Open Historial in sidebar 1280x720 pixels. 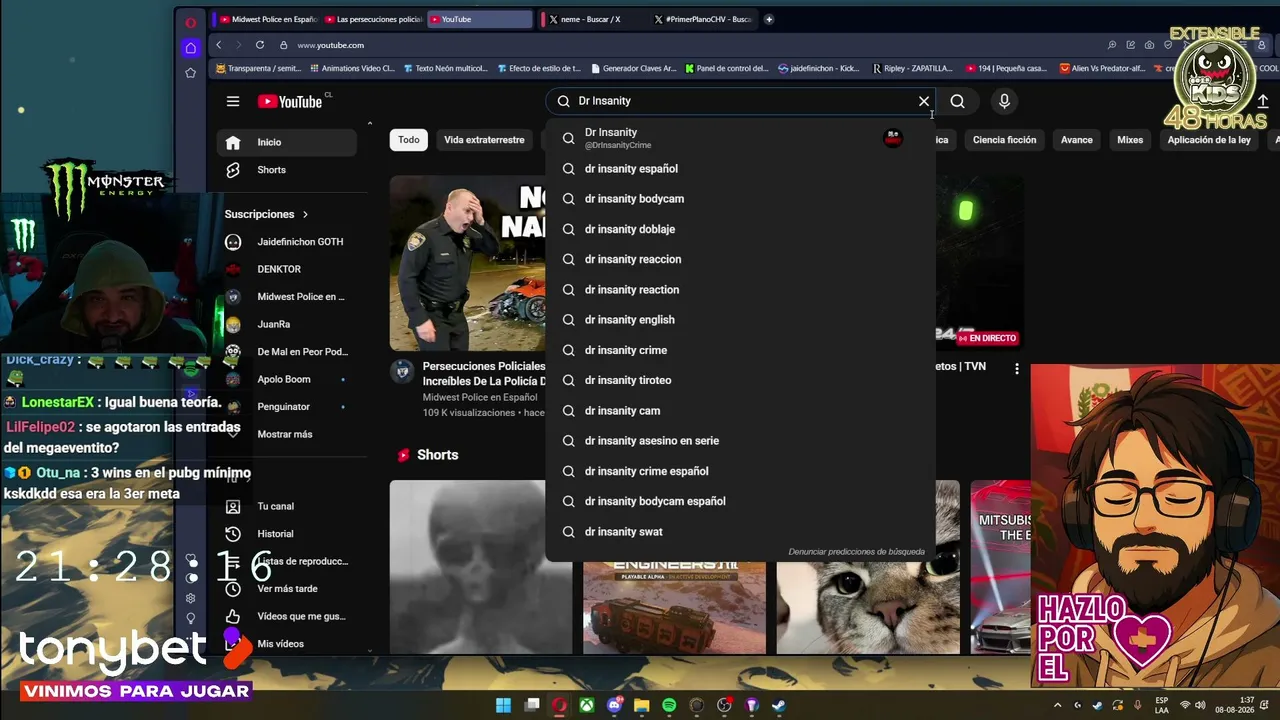pyautogui.click(x=287, y=534)
